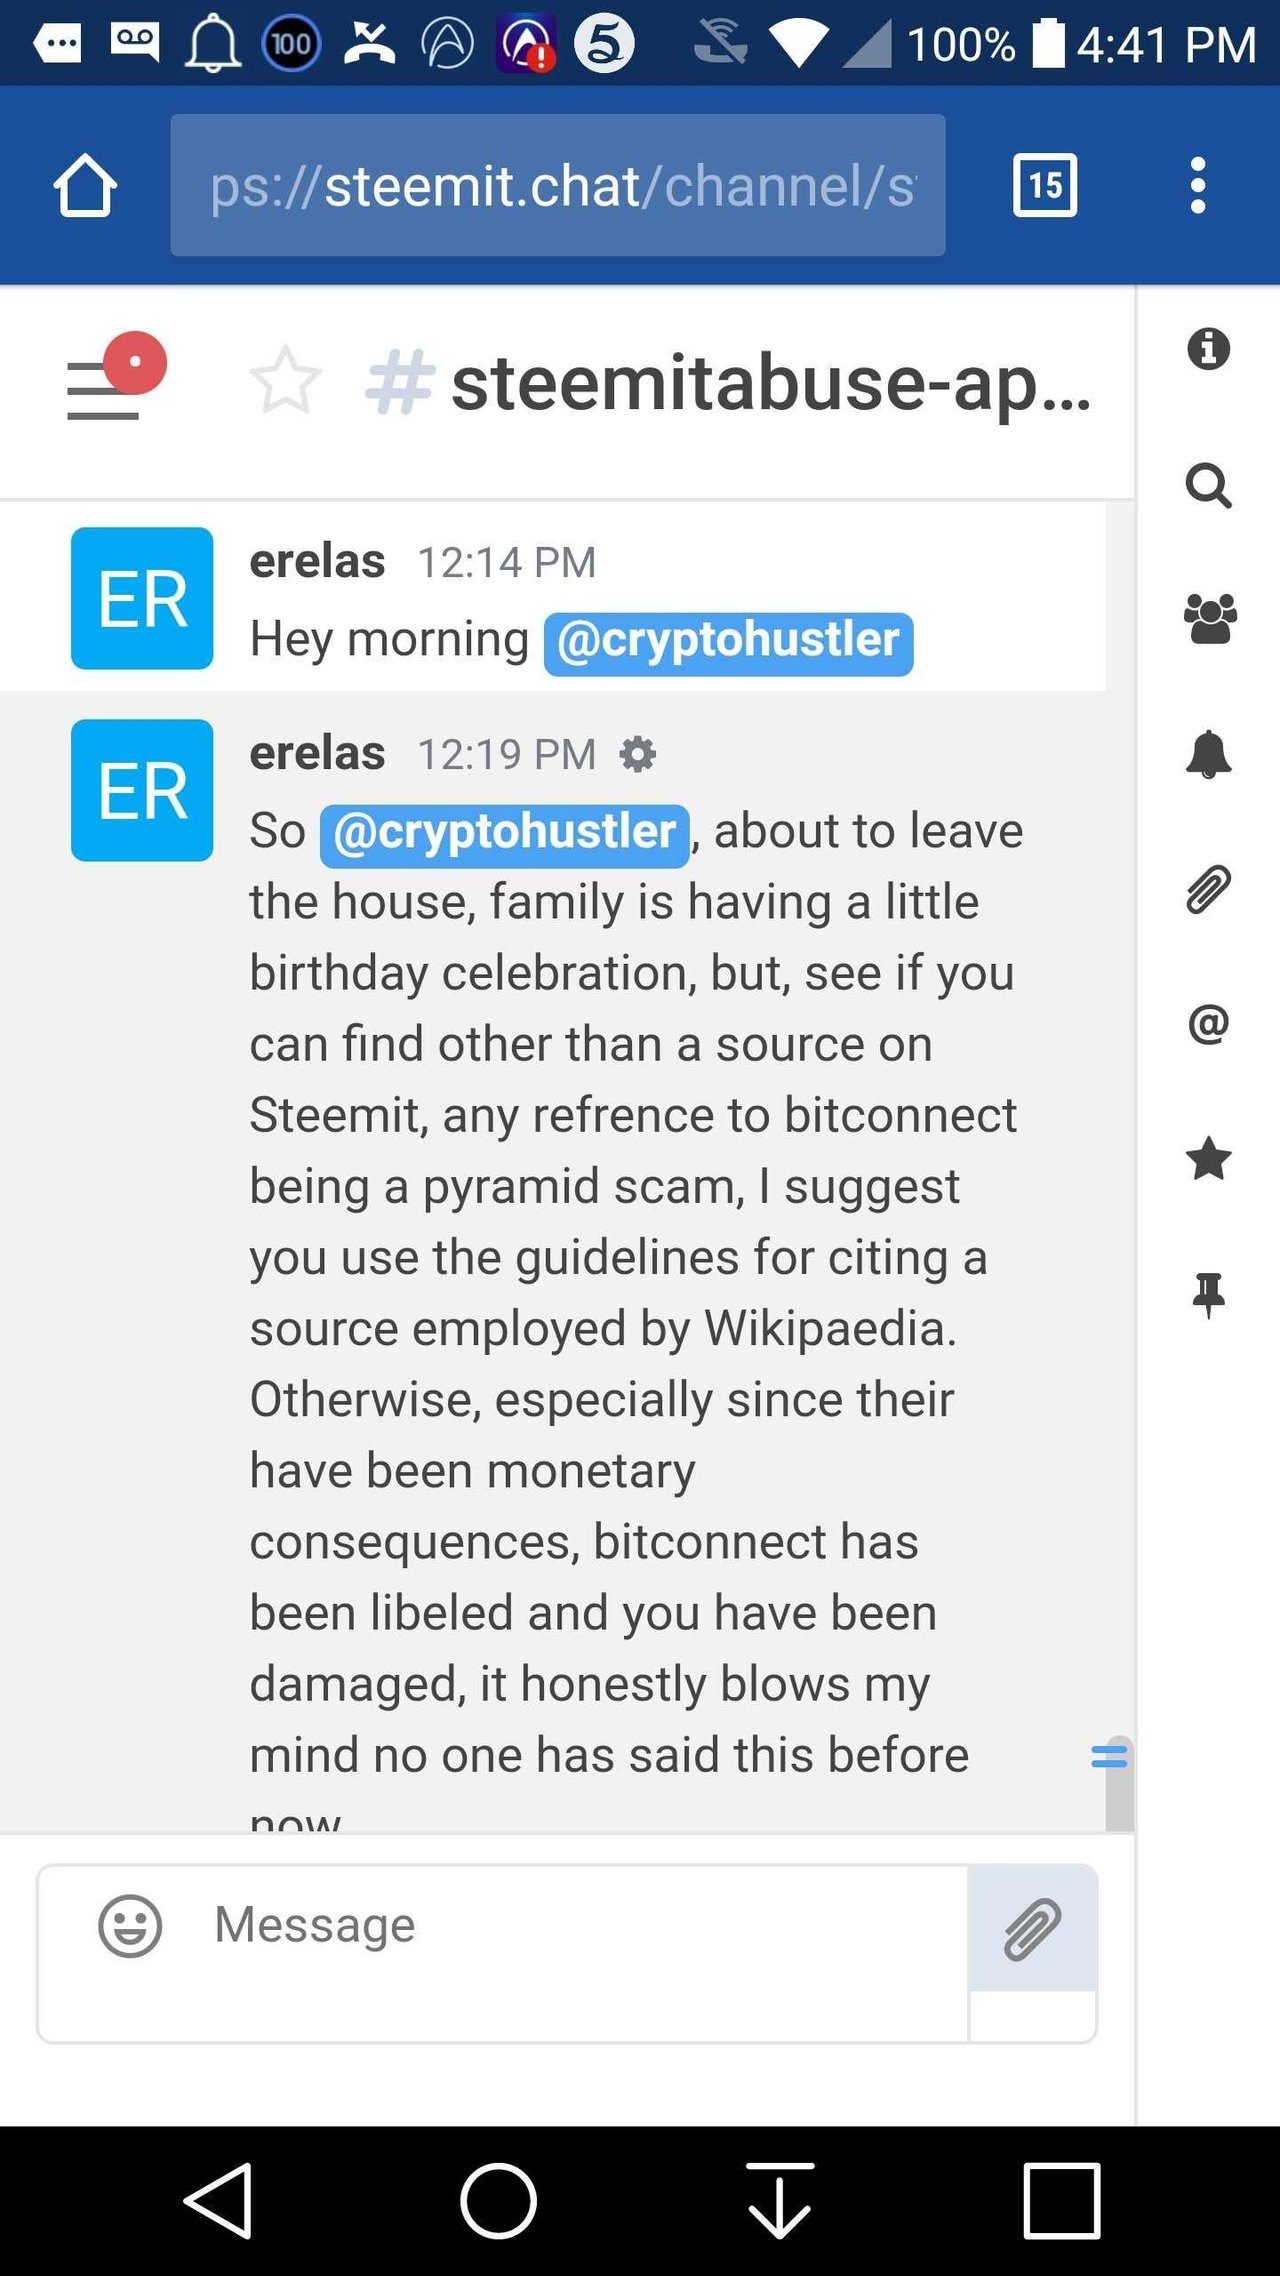1280x2276 pixels.
Task: Open the browser tab switcher showing 15
Action: point(1044,185)
